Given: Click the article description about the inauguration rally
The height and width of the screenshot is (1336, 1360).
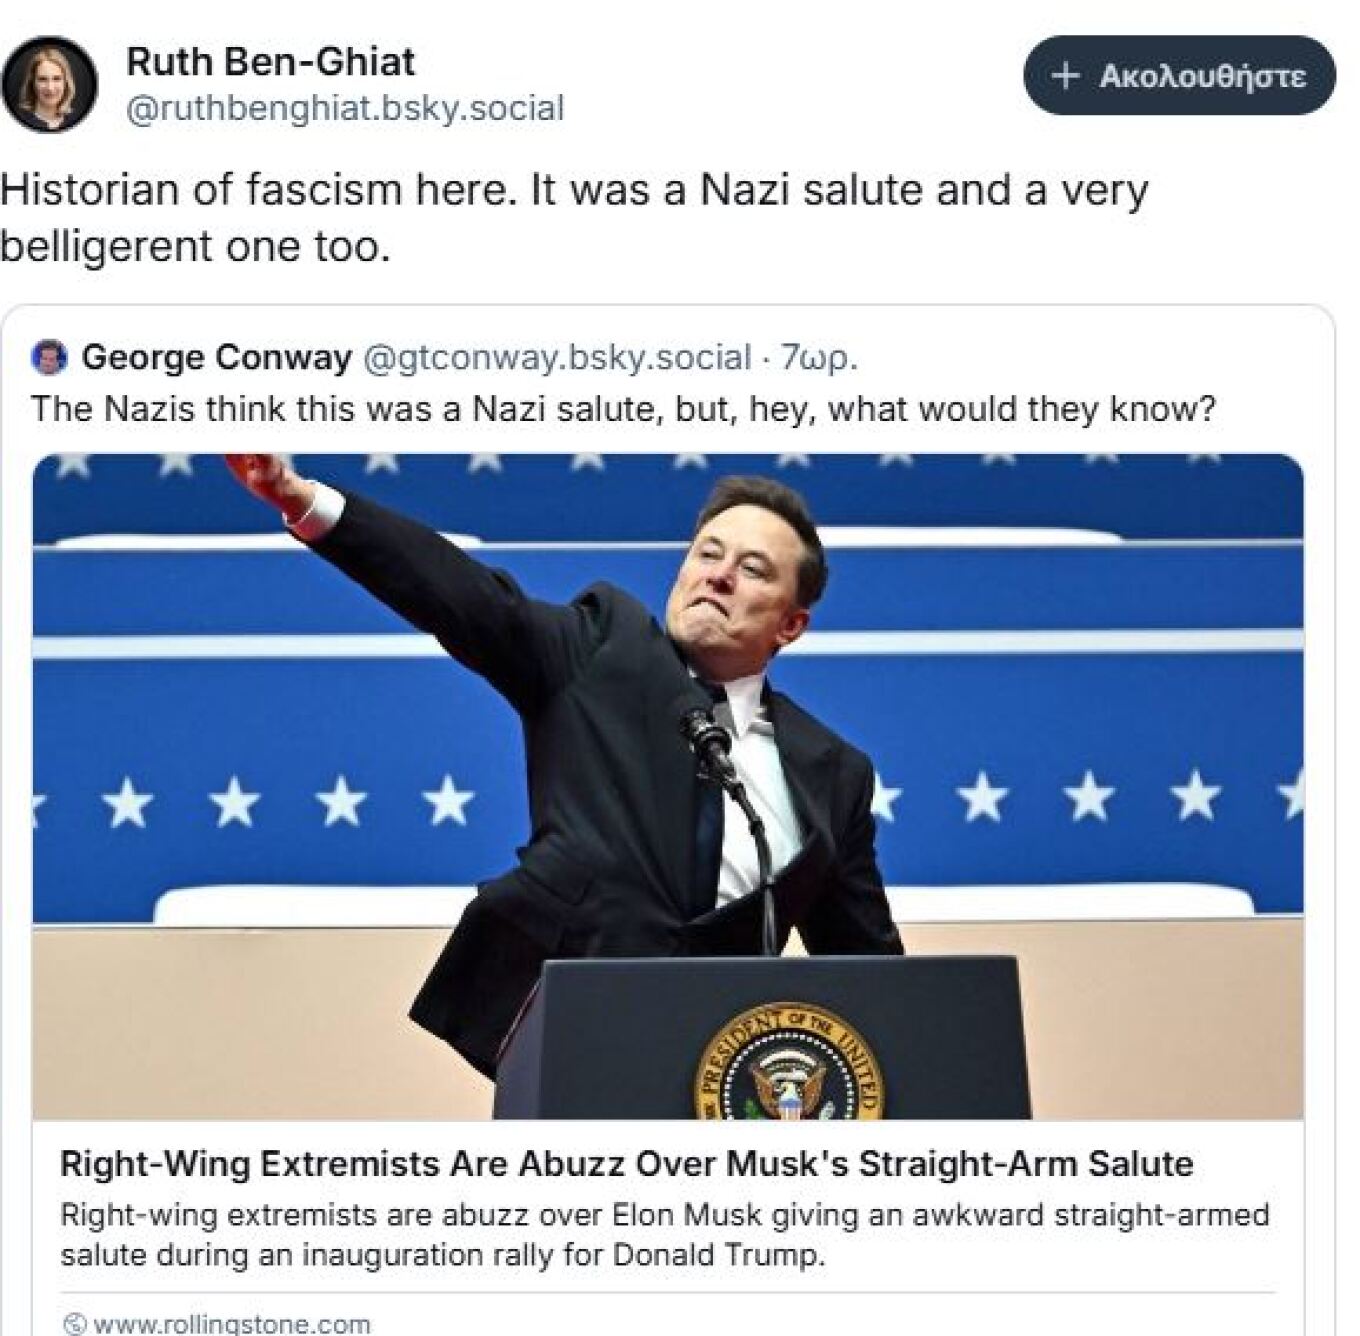Looking at the screenshot, I should click(x=664, y=1234).
